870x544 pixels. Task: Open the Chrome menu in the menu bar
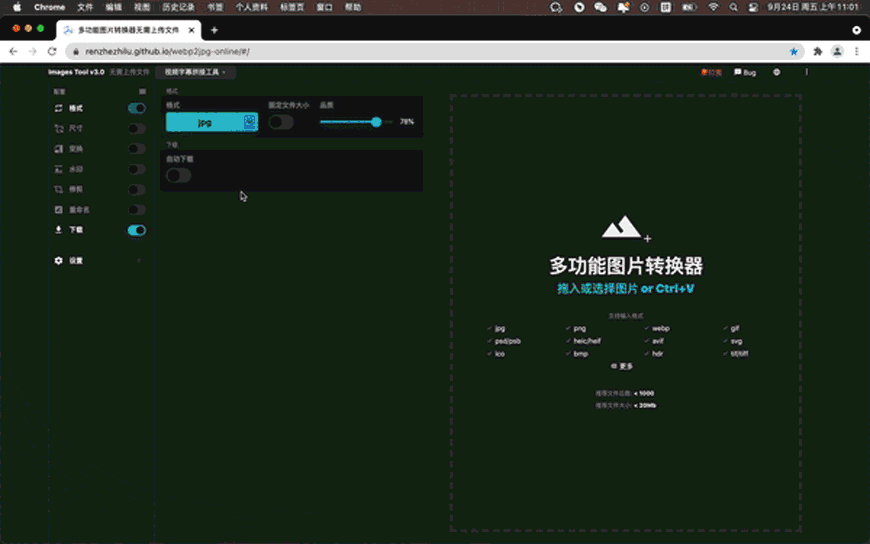49,7
